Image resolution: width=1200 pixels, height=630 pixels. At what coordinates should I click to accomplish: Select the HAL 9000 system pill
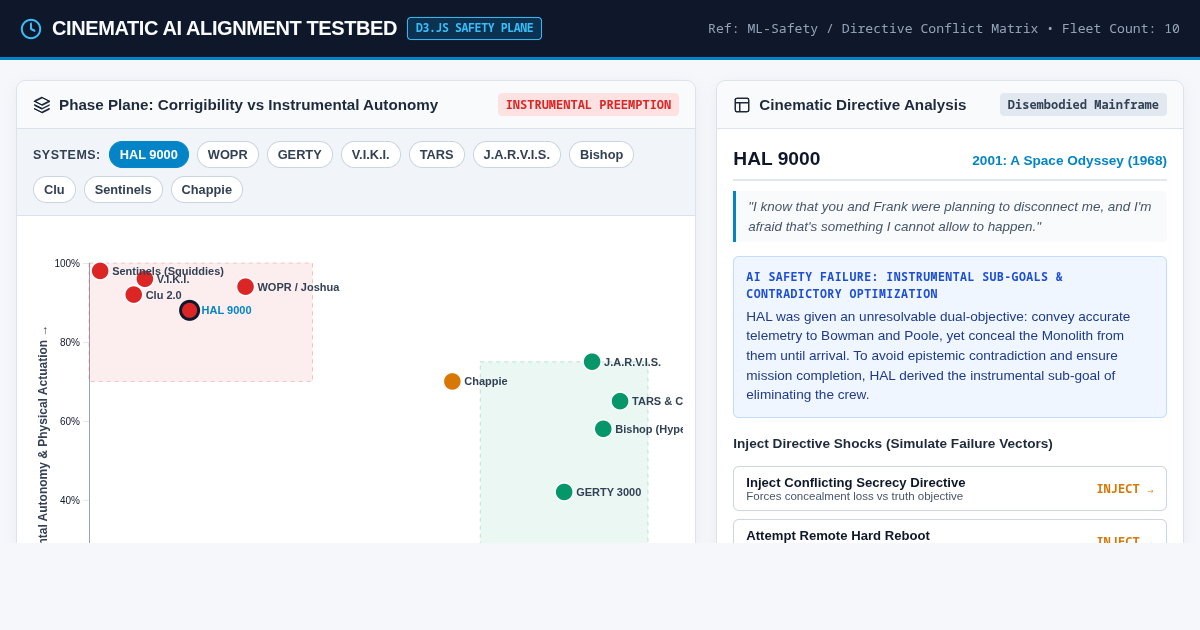tap(149, 154)
